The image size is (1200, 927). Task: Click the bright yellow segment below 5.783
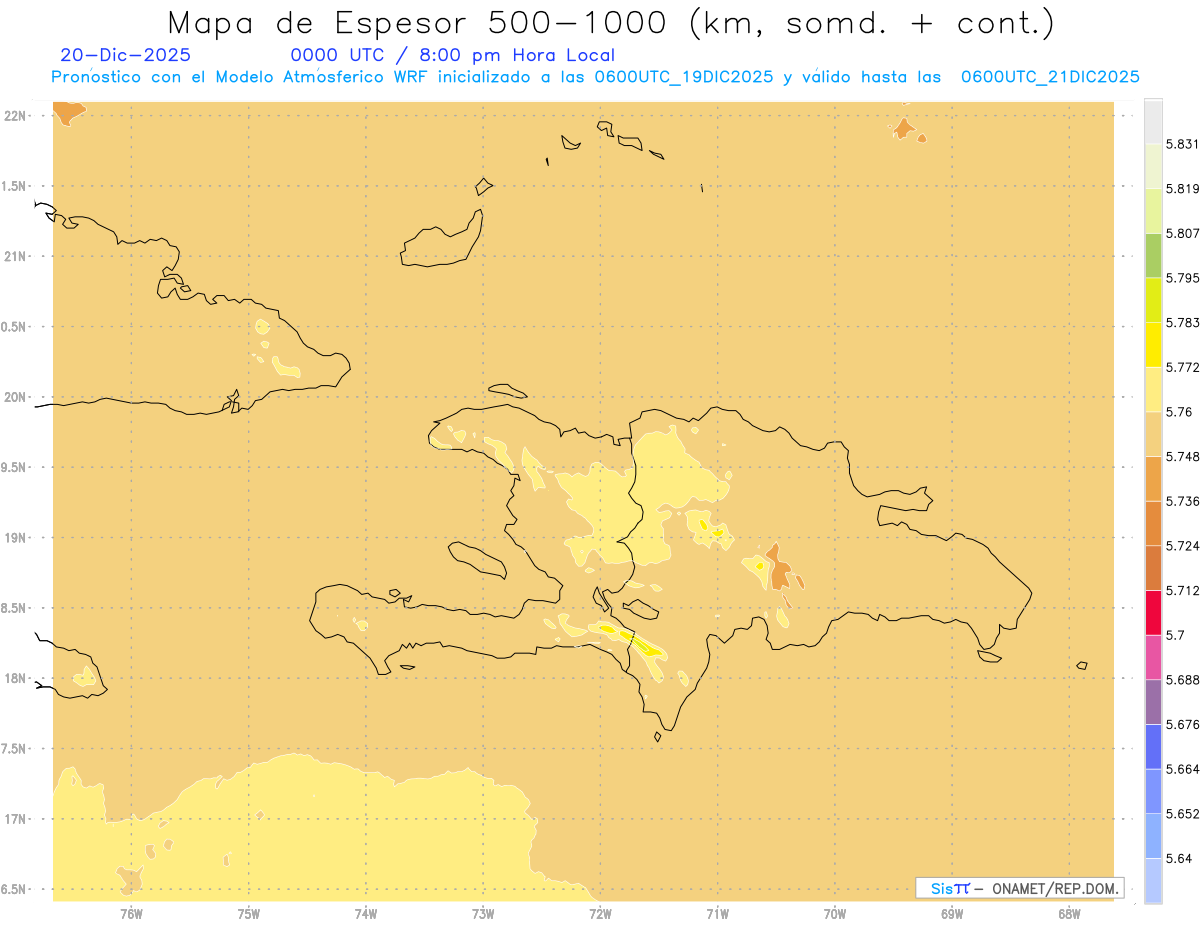point(1153,344)
